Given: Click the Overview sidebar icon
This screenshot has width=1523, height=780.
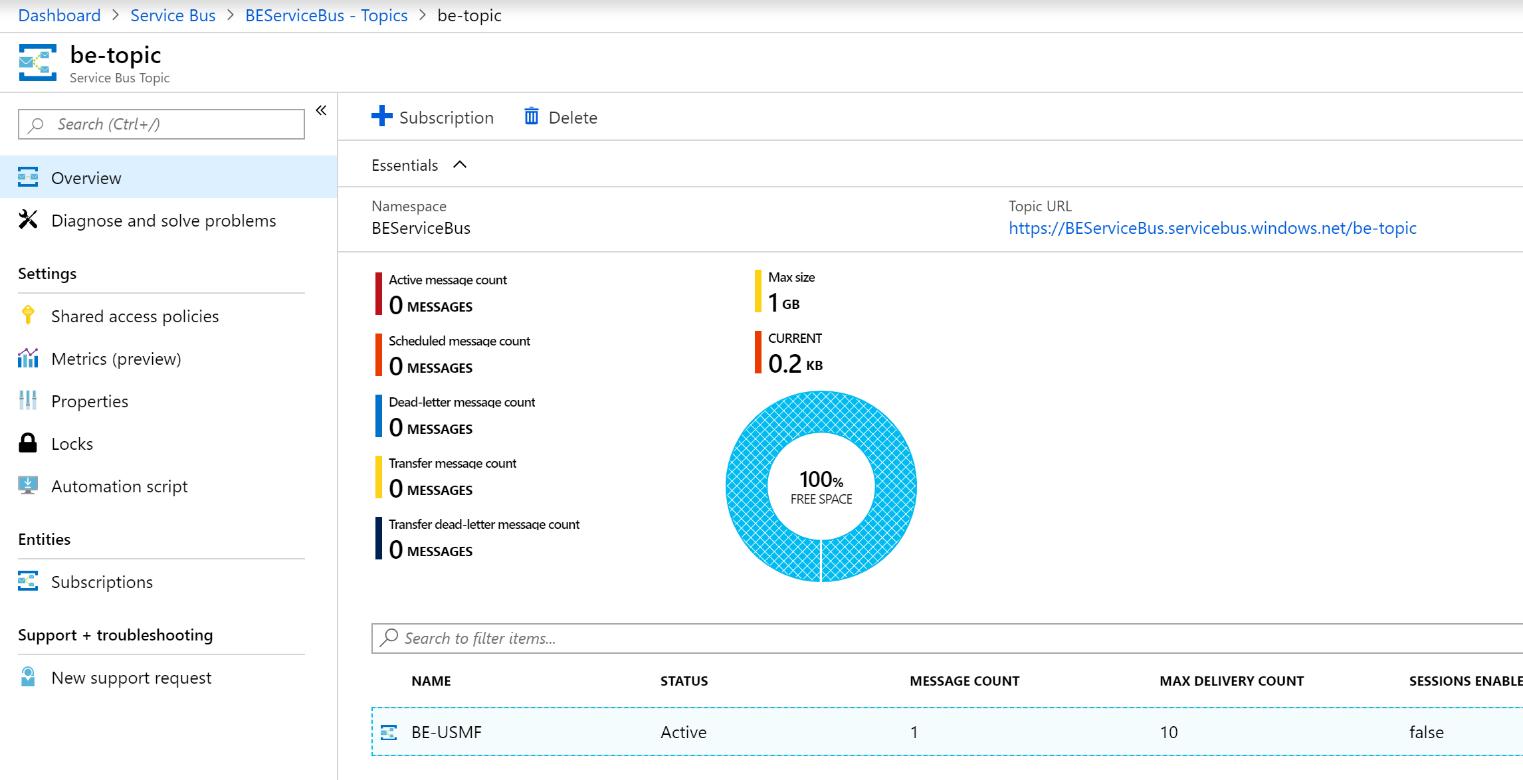Looking at the screenshot, I should 28,177.
